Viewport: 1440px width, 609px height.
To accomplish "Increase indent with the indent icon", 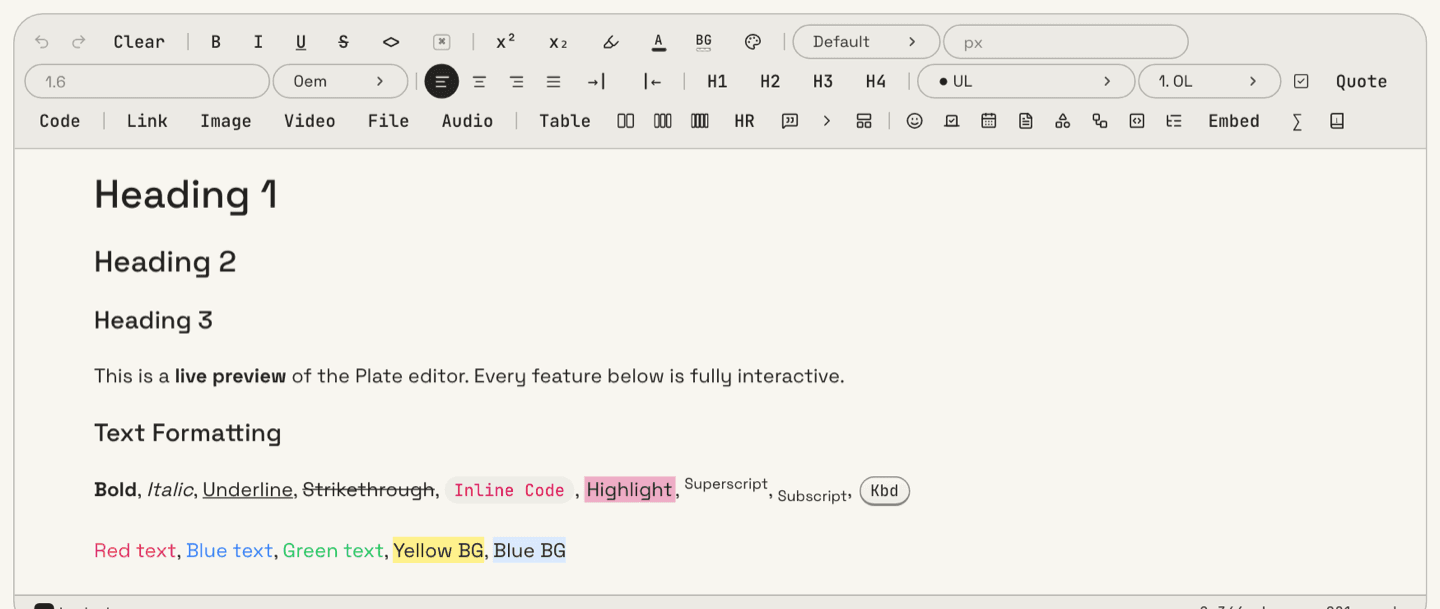I will coord(596,82).
